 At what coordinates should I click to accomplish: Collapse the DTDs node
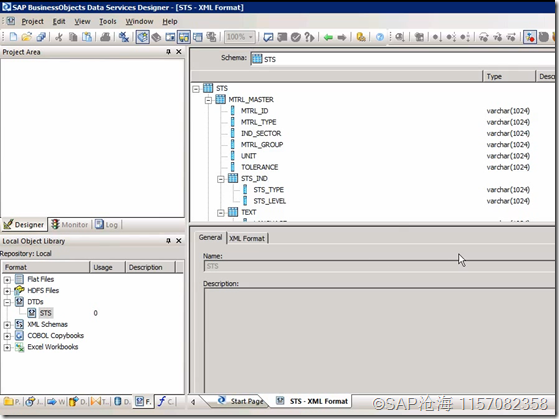point(7,302)
